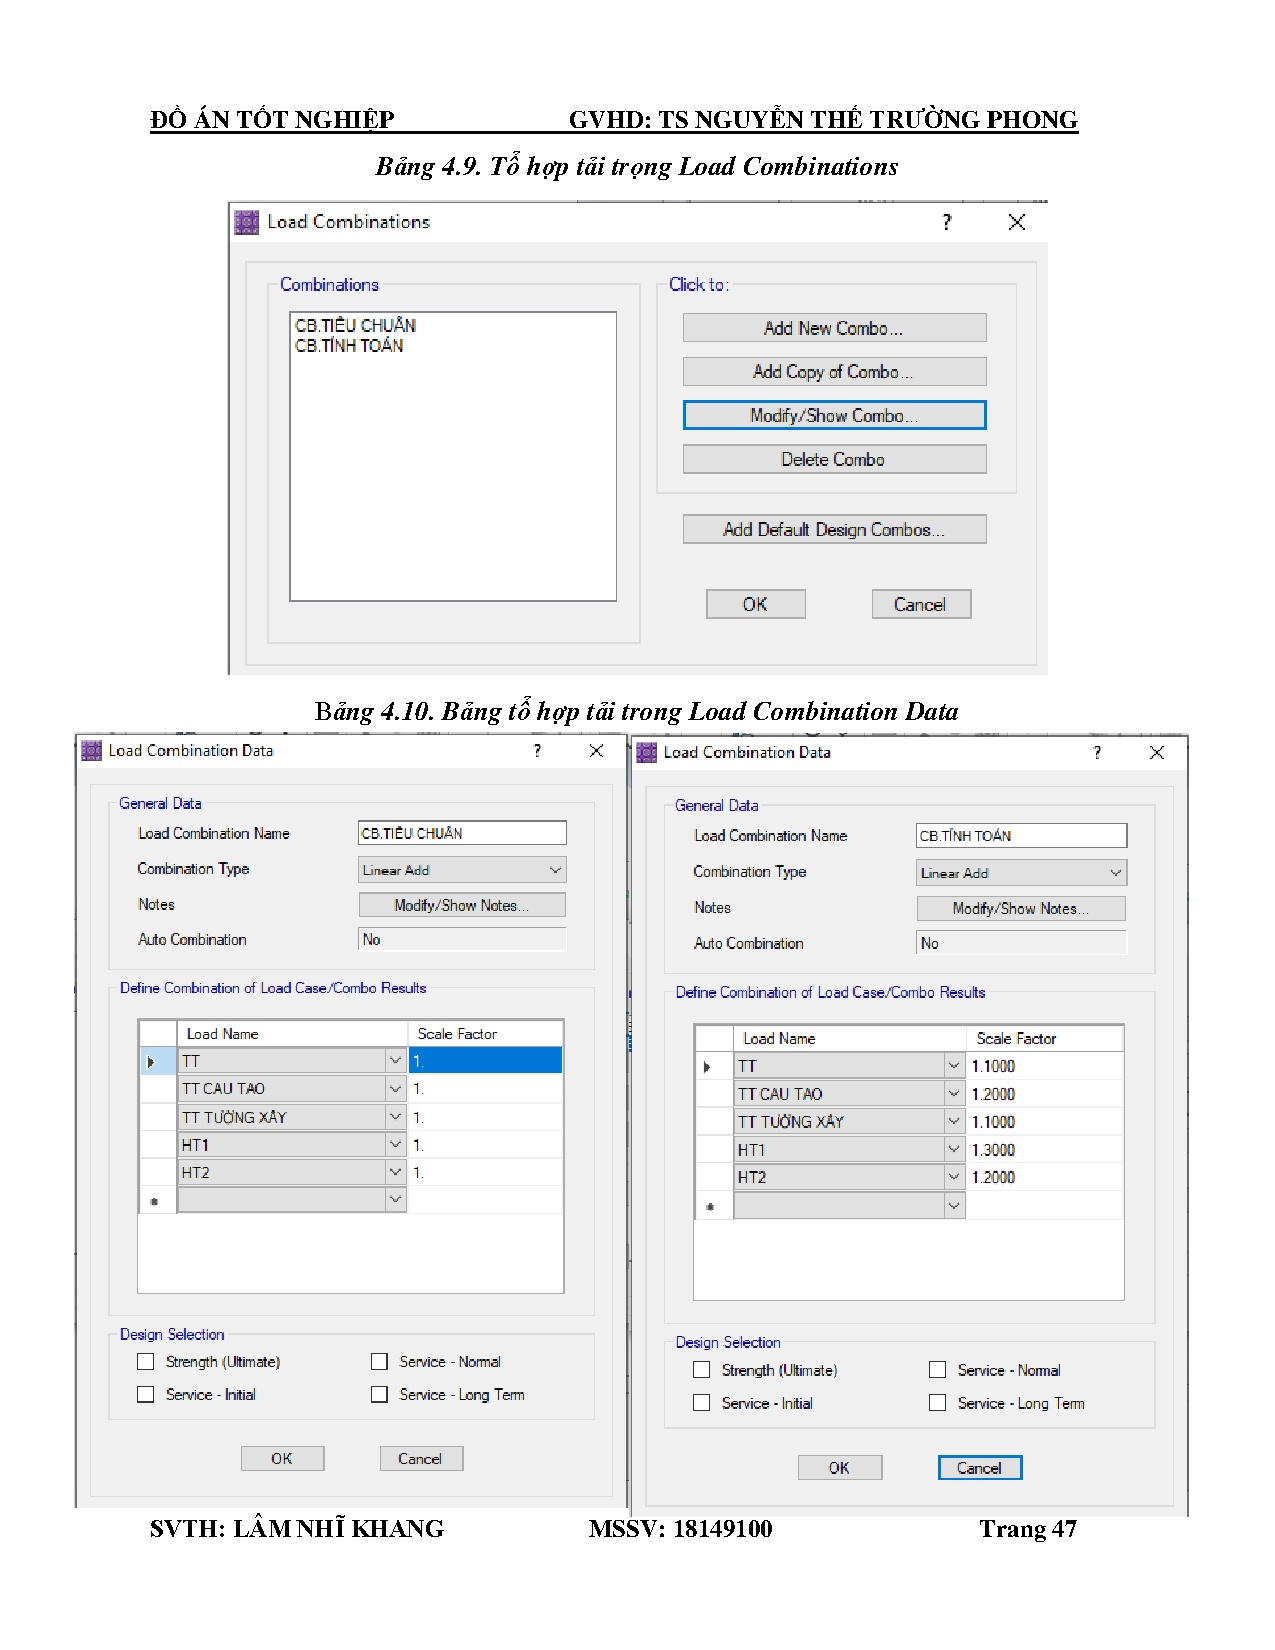Viewport: 1275px width, 1650px height.
Task: Click the 1.3000 scale factor cell for HT1
Action: click(1044, 1150)
